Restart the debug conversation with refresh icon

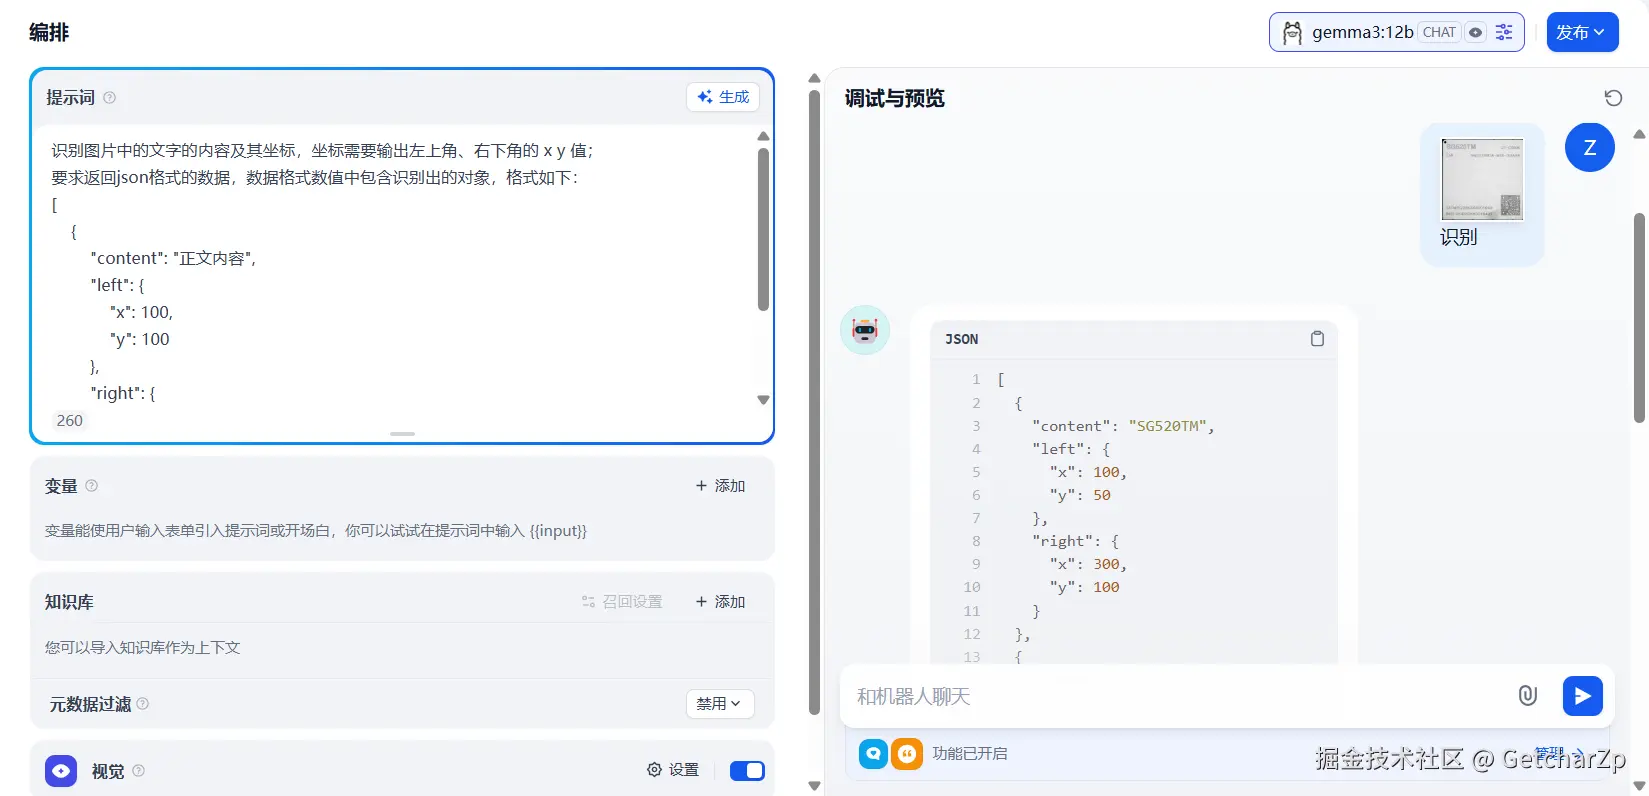click(x=1613, y=98)
